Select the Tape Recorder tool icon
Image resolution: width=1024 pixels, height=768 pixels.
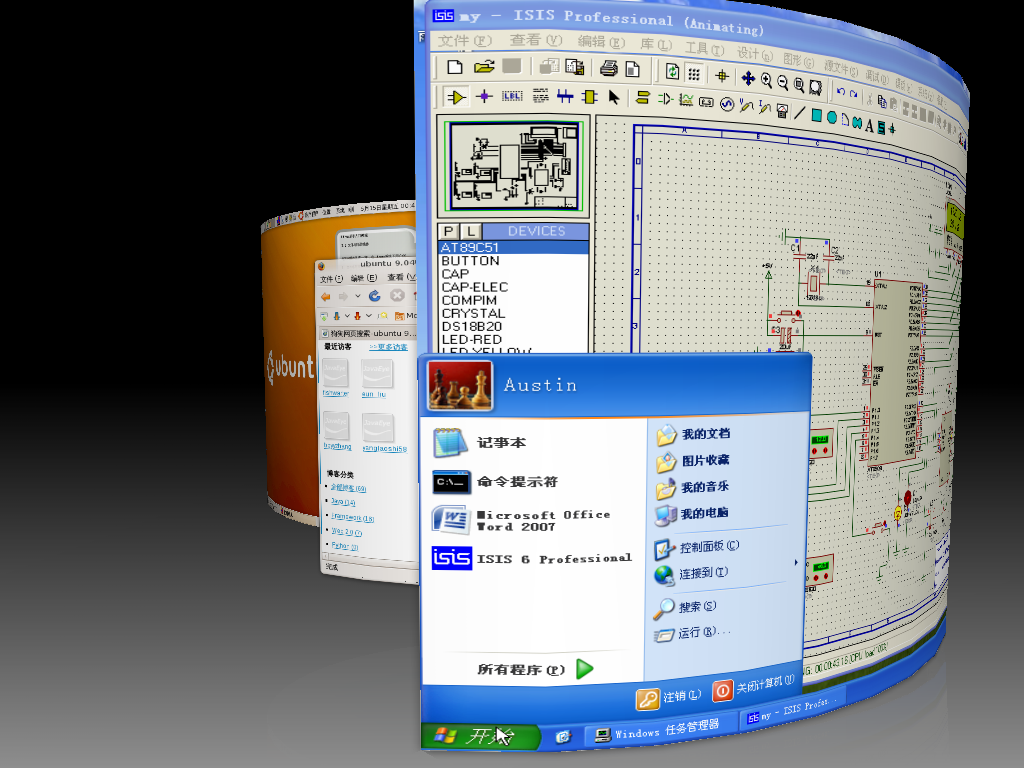click(706, 102)
